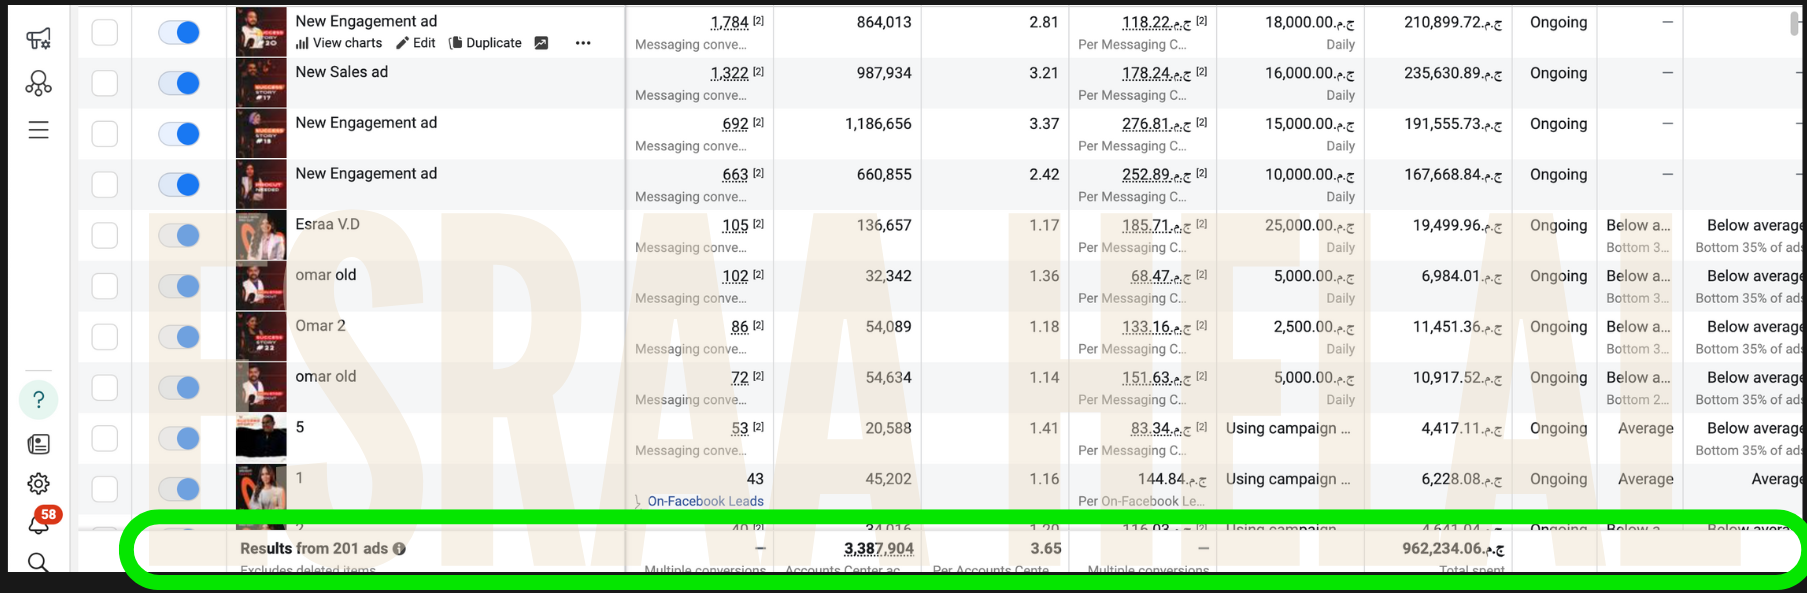Screen dimensions: 1807x593
Task: Open the news feed icon in sidebar
Action: (x=38, y=444)
